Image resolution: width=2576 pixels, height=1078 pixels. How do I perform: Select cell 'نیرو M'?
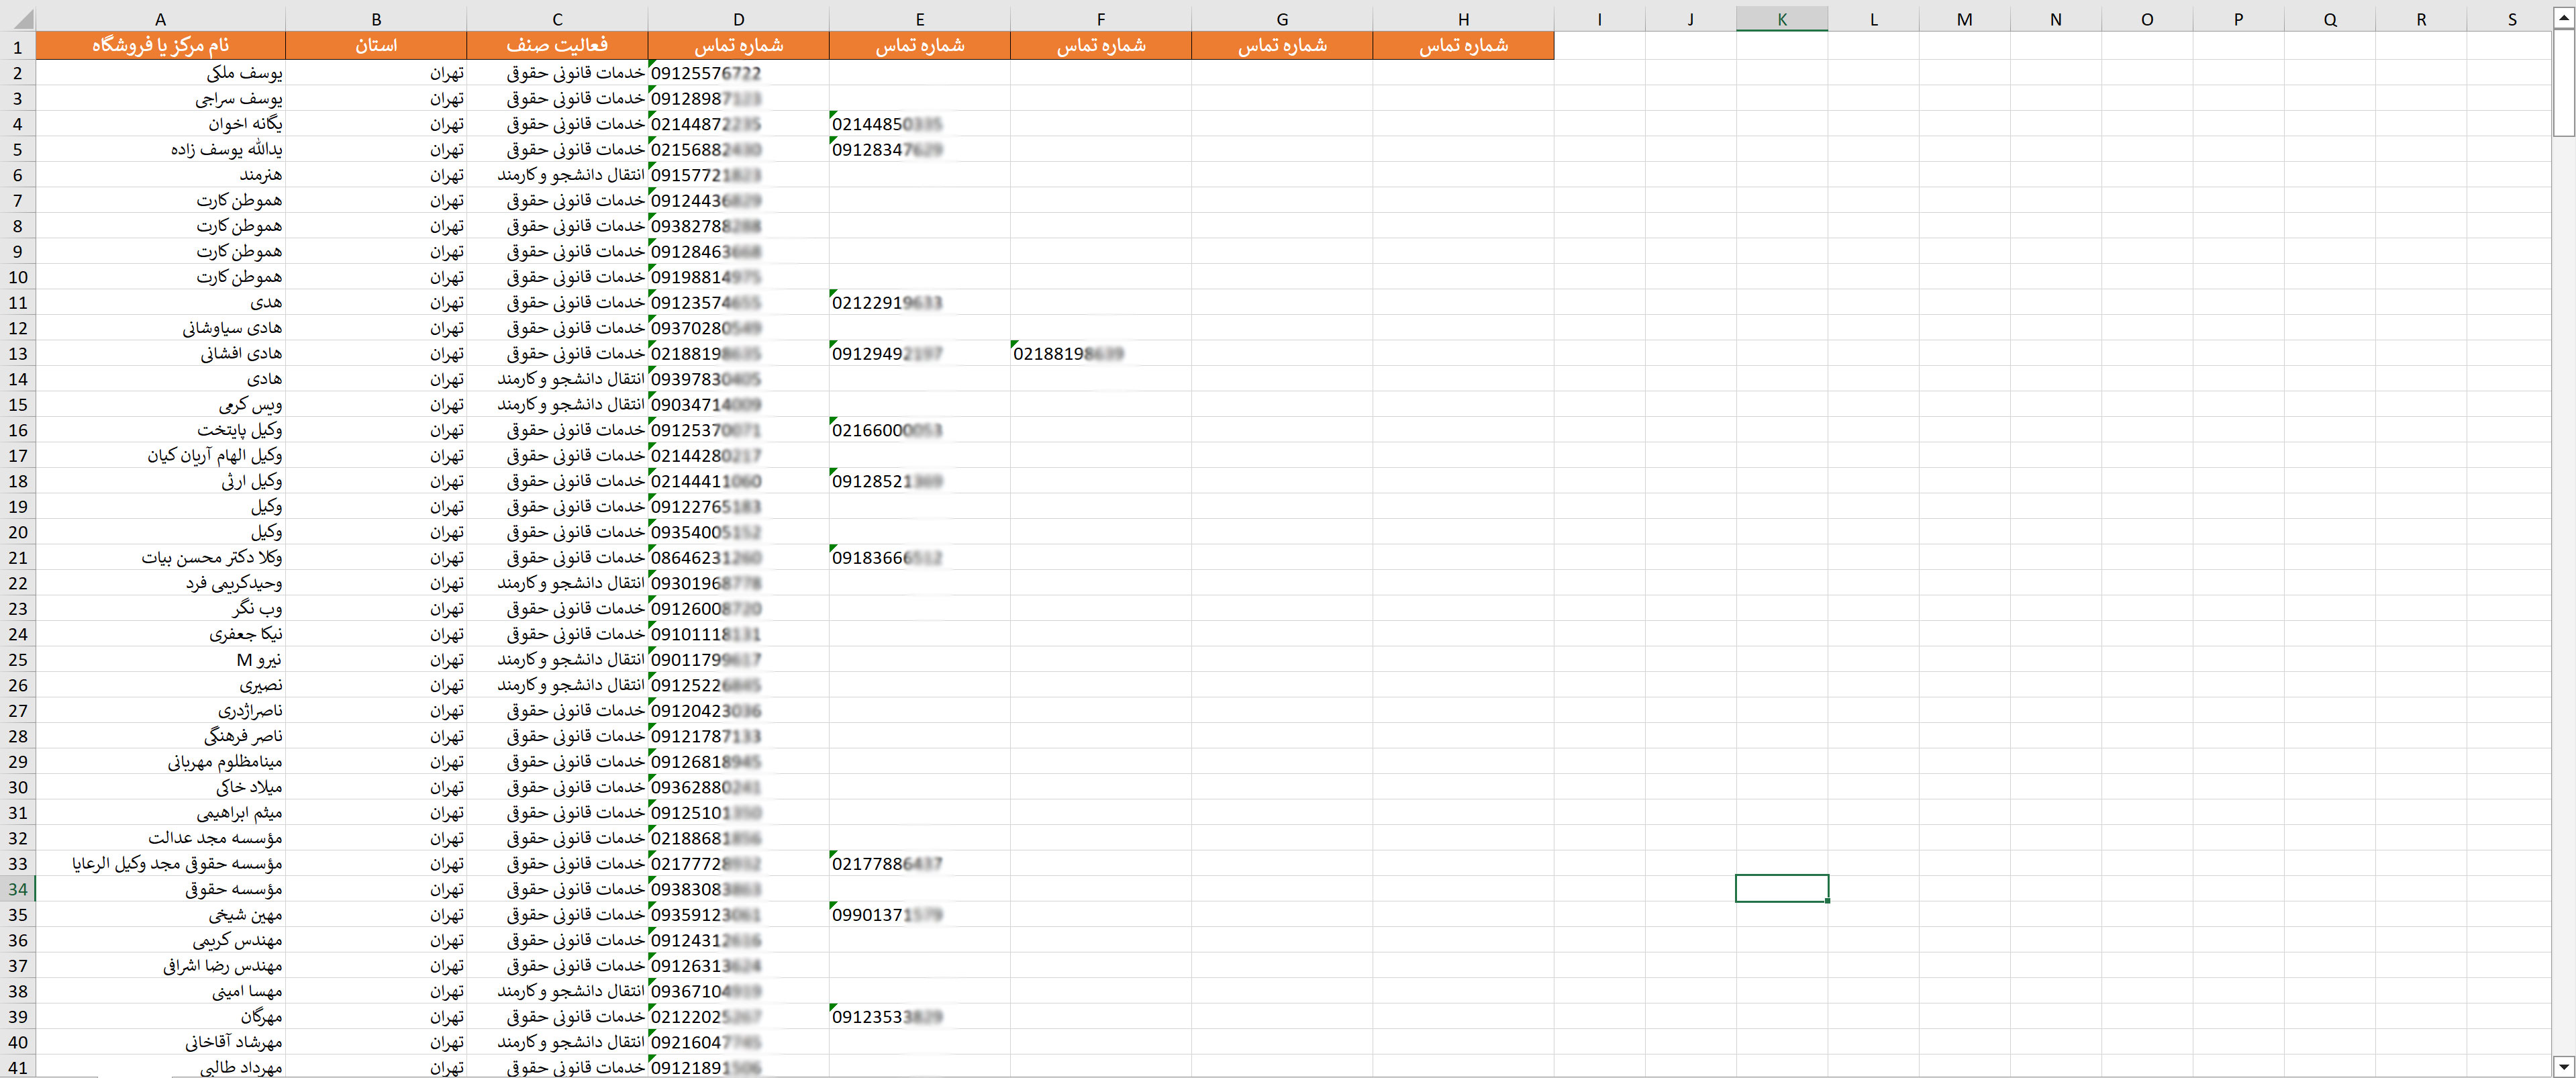(161, 659)
